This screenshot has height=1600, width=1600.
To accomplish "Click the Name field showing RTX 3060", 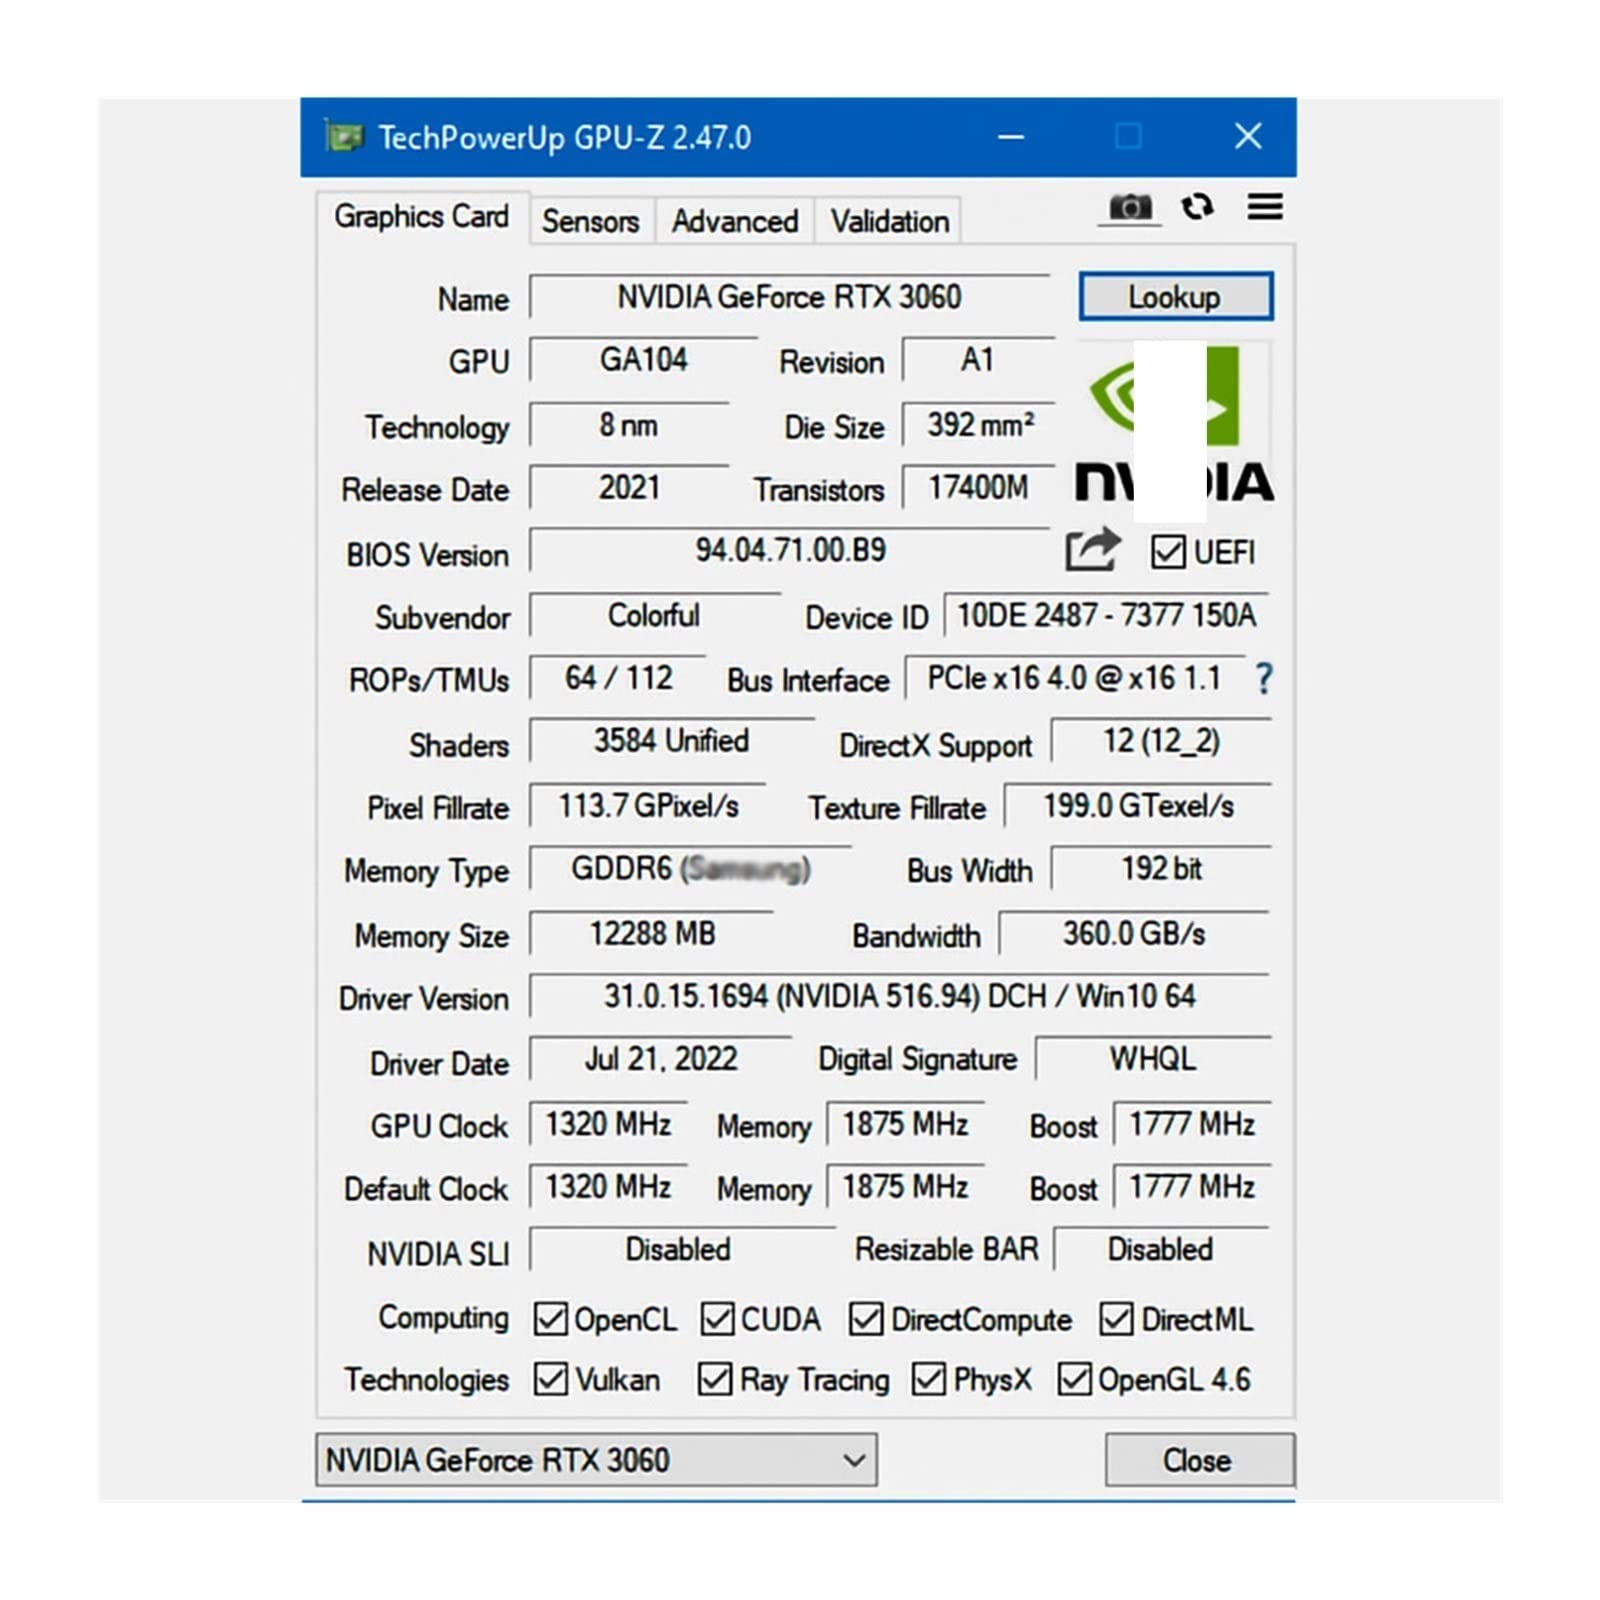I will (790, 297).
